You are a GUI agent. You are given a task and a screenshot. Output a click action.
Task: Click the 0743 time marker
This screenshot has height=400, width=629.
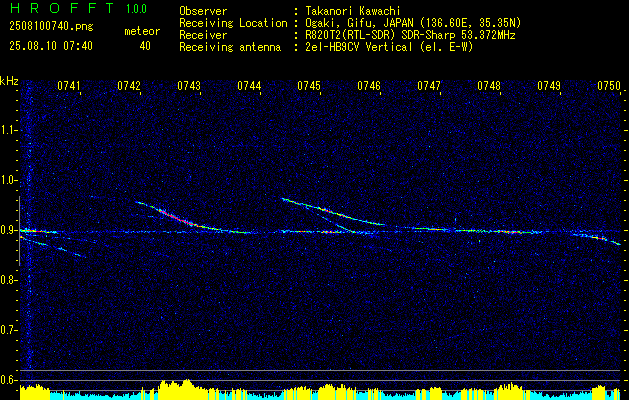(x=189, y=85)
